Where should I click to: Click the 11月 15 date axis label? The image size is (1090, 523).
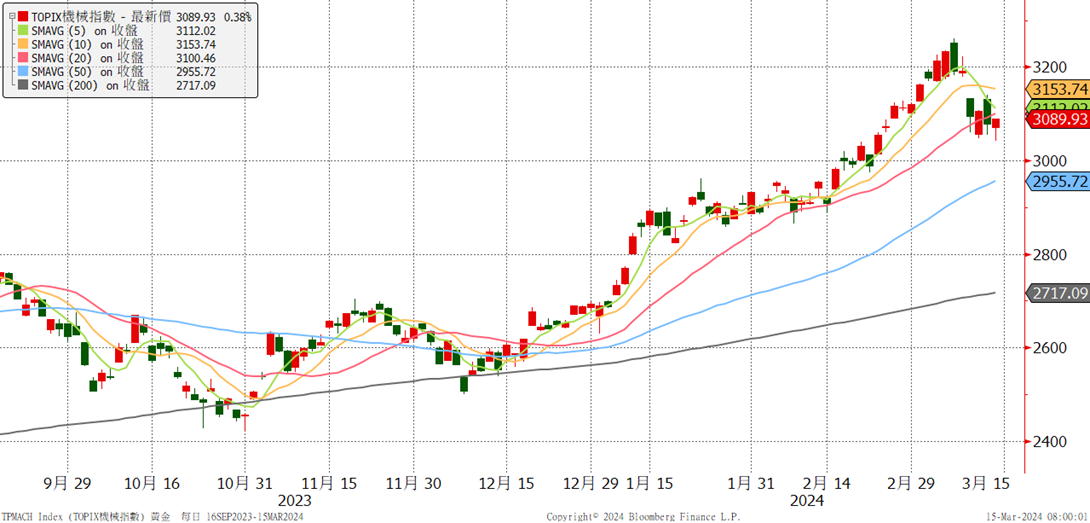pyautogui.click(x=329, y=482)
